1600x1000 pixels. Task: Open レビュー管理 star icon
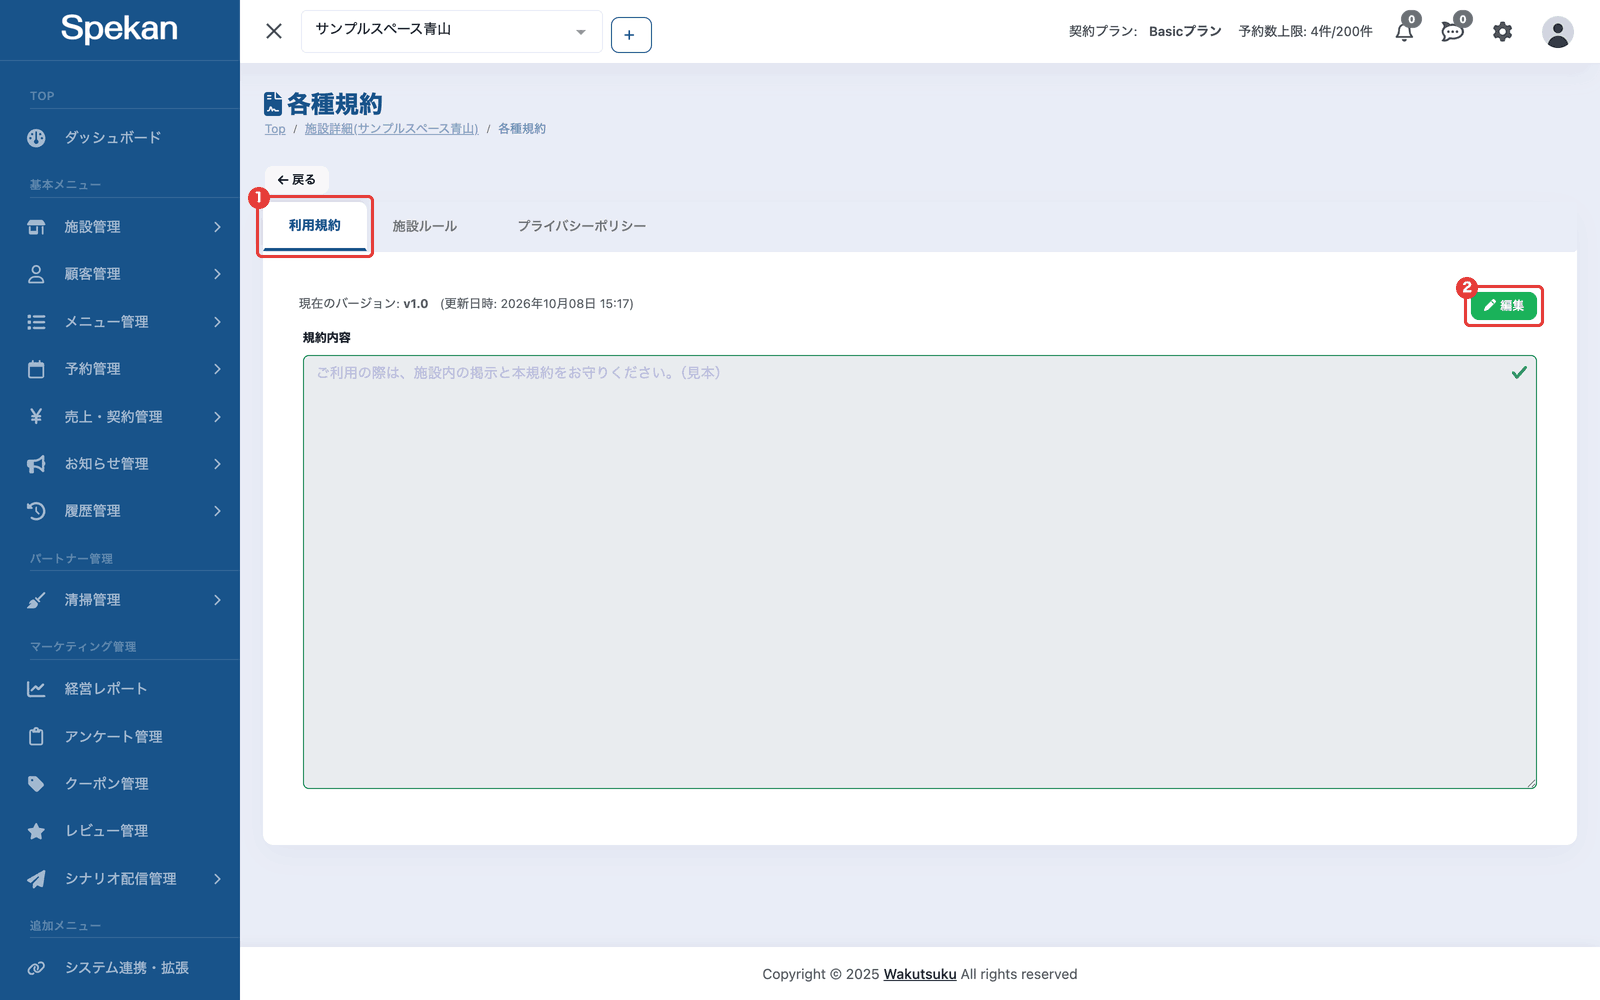36,831
